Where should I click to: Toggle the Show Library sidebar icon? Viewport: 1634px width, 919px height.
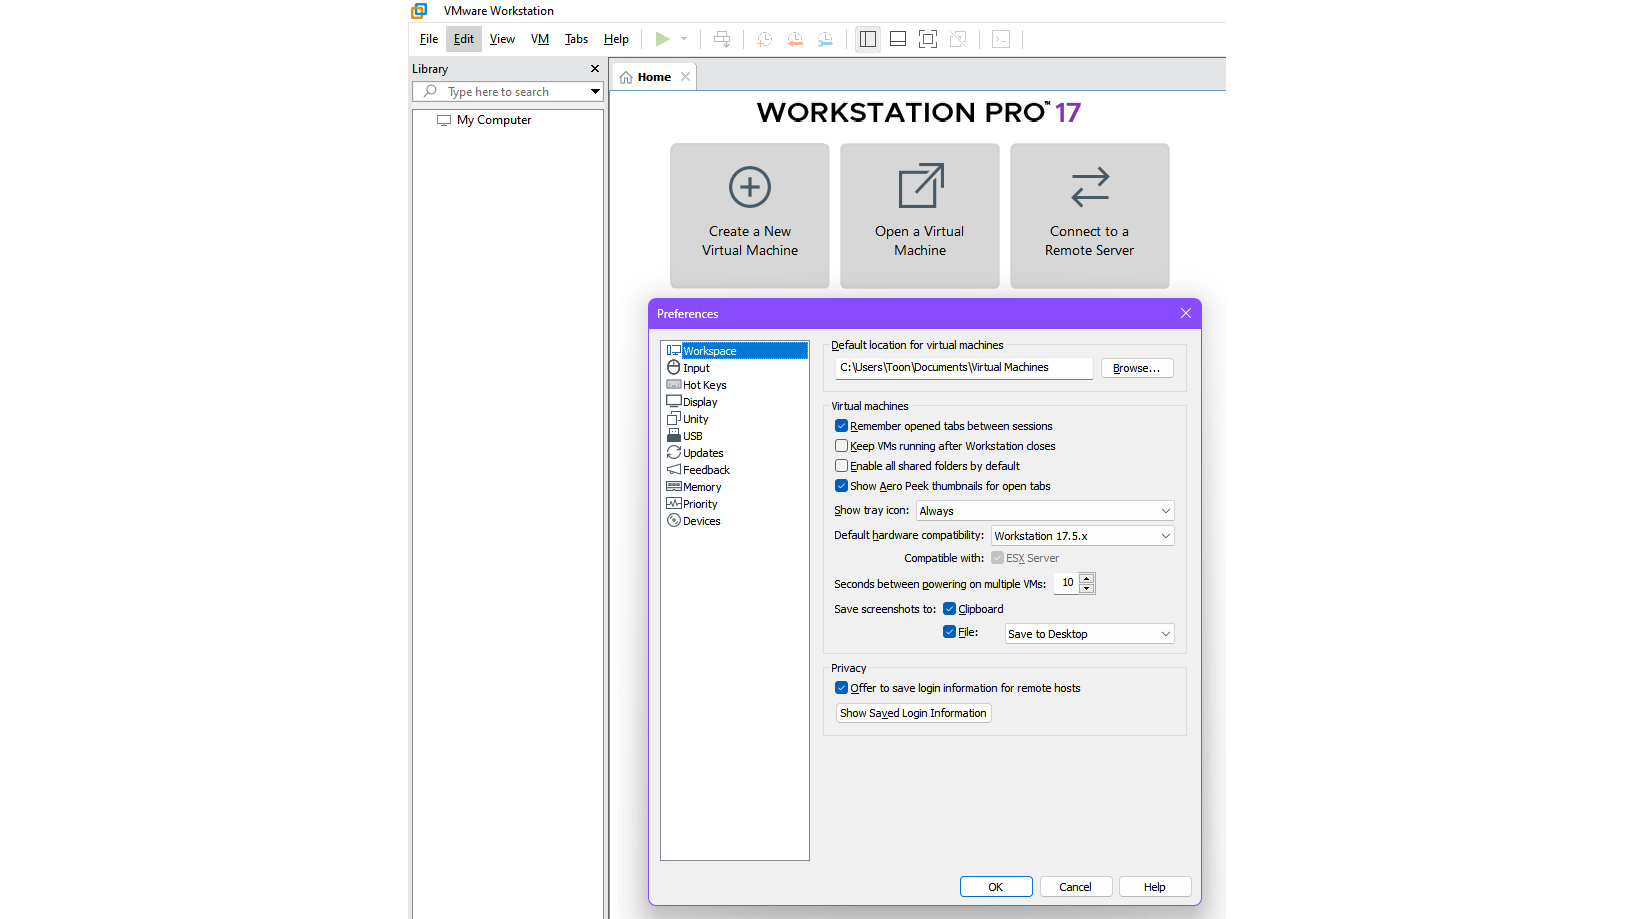[x=868, y=39]
